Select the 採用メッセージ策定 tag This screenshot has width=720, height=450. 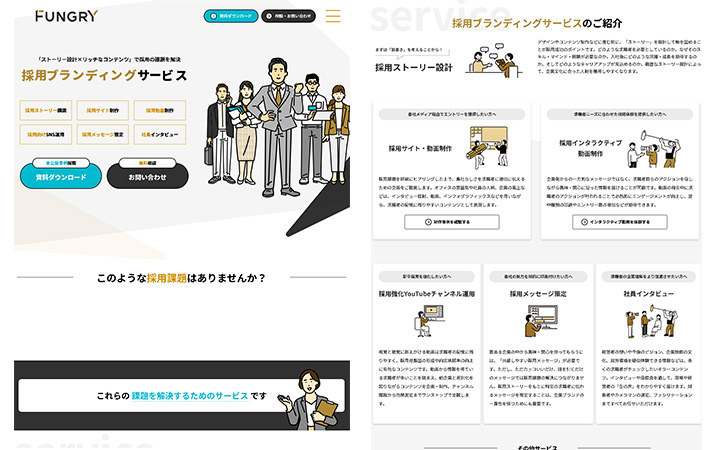click(102, 135)
